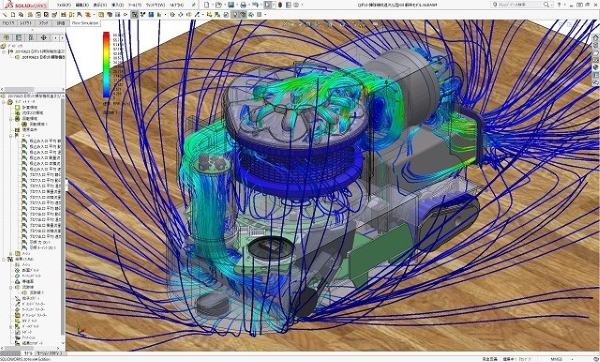Toggle the highlighted selection arrow tool
The height and width of the screenshot is (362, 600).
(268, 5)
